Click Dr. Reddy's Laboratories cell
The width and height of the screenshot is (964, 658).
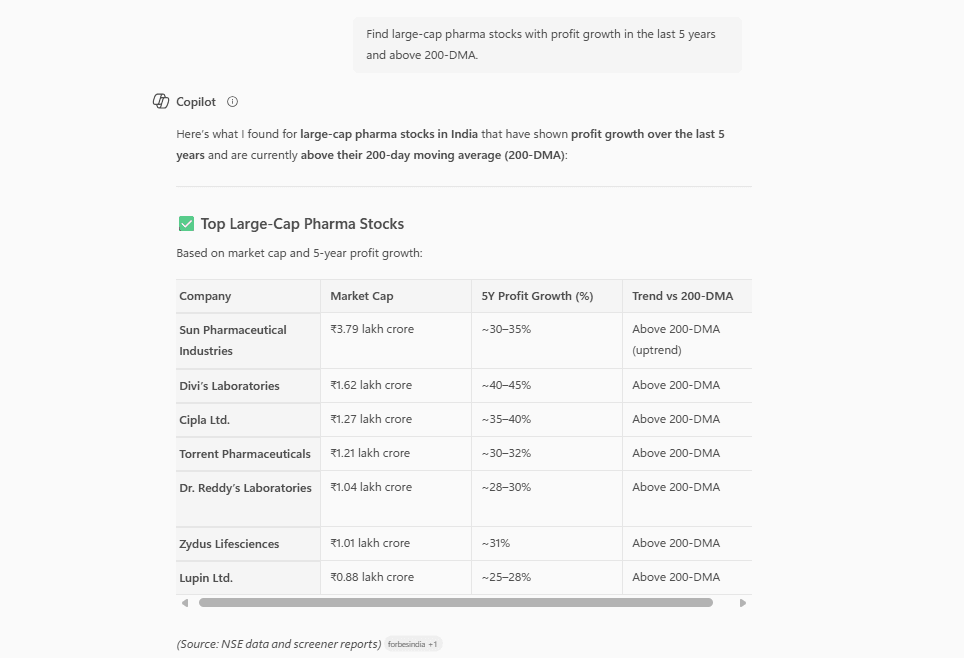click(245, 488)
